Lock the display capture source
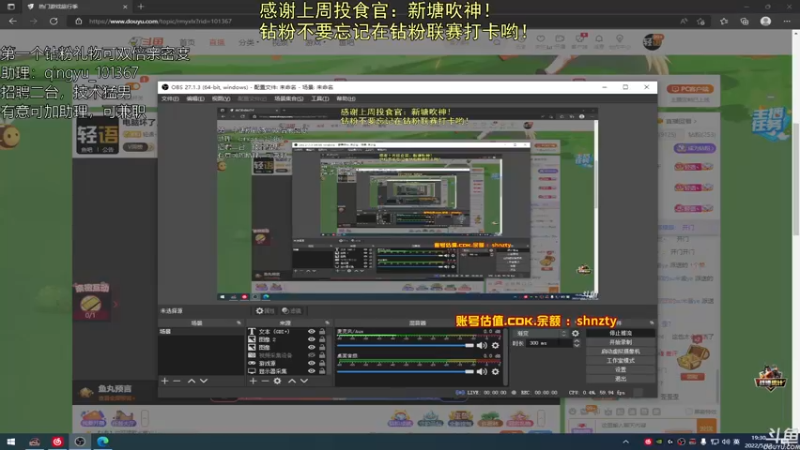The image size is (800, 450). point(322,371)
